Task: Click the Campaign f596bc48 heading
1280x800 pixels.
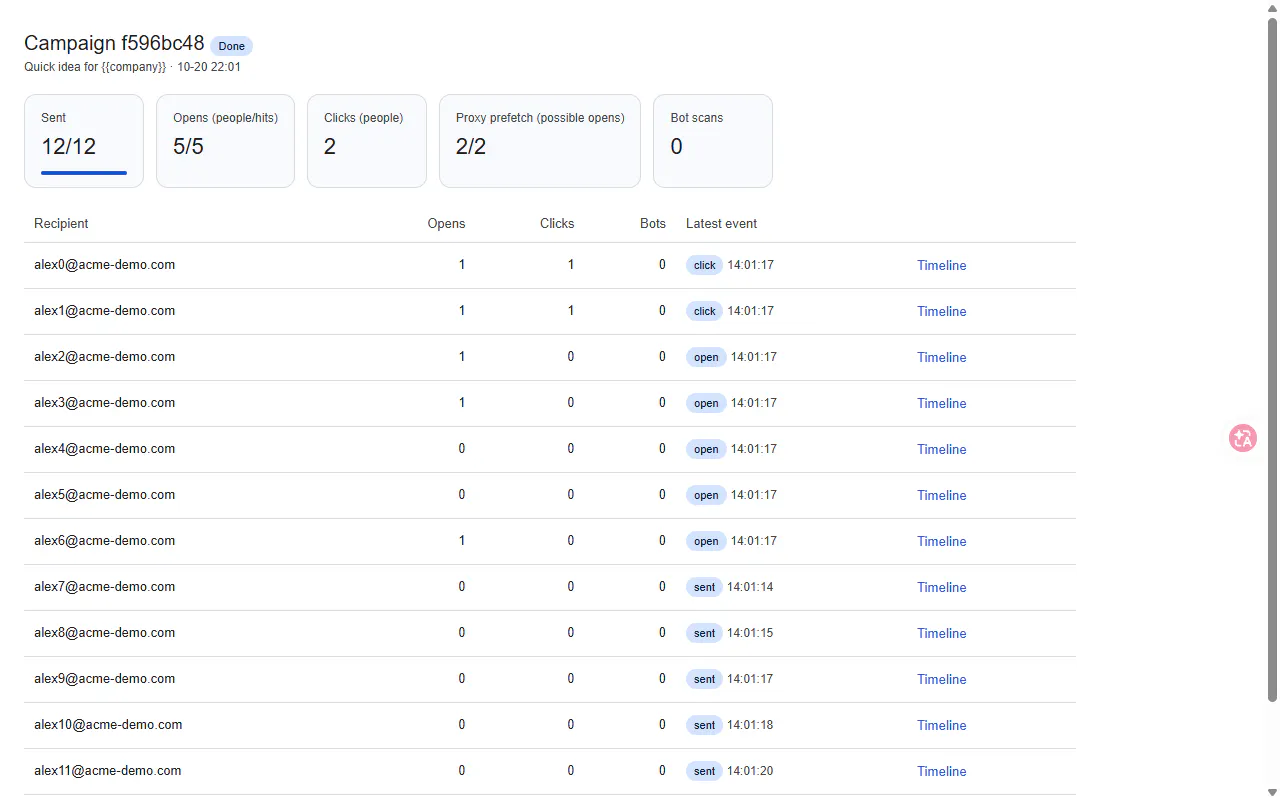Action: coord(114,43)
